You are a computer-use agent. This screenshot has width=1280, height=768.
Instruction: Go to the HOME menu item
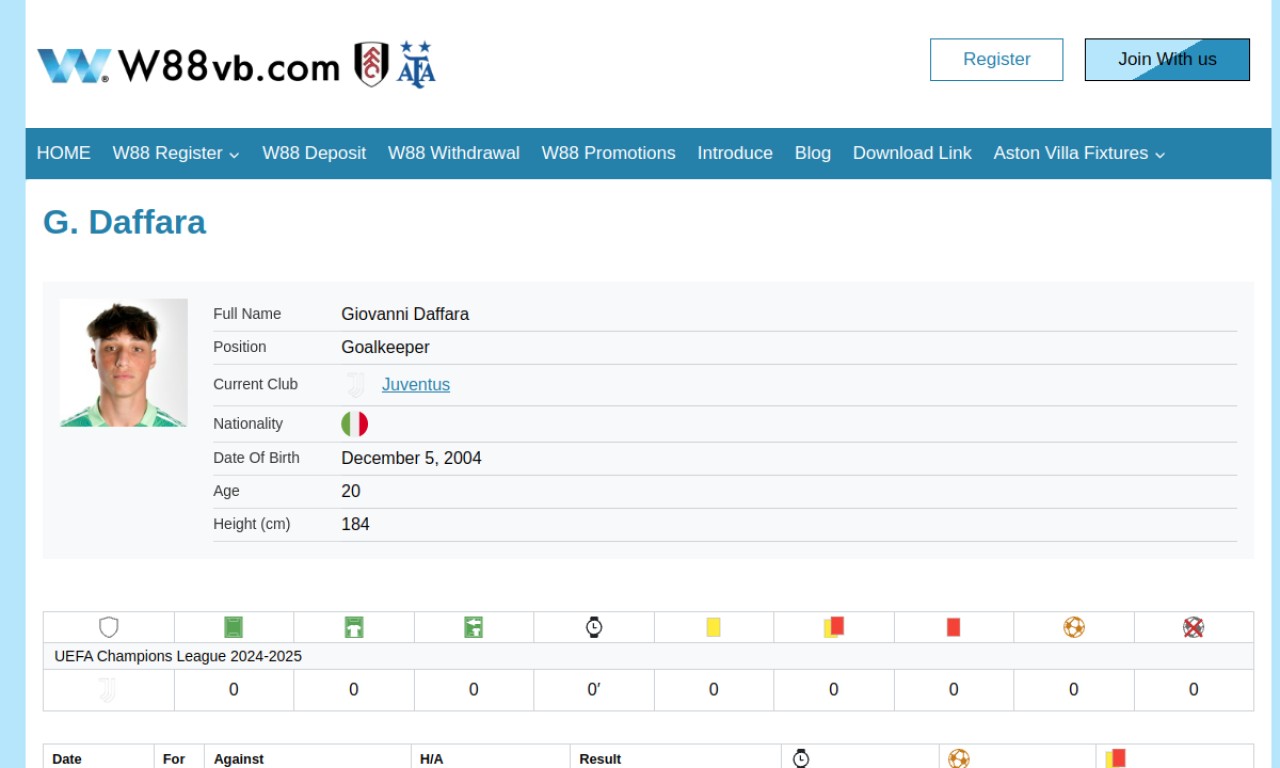[x=64, y=153]
